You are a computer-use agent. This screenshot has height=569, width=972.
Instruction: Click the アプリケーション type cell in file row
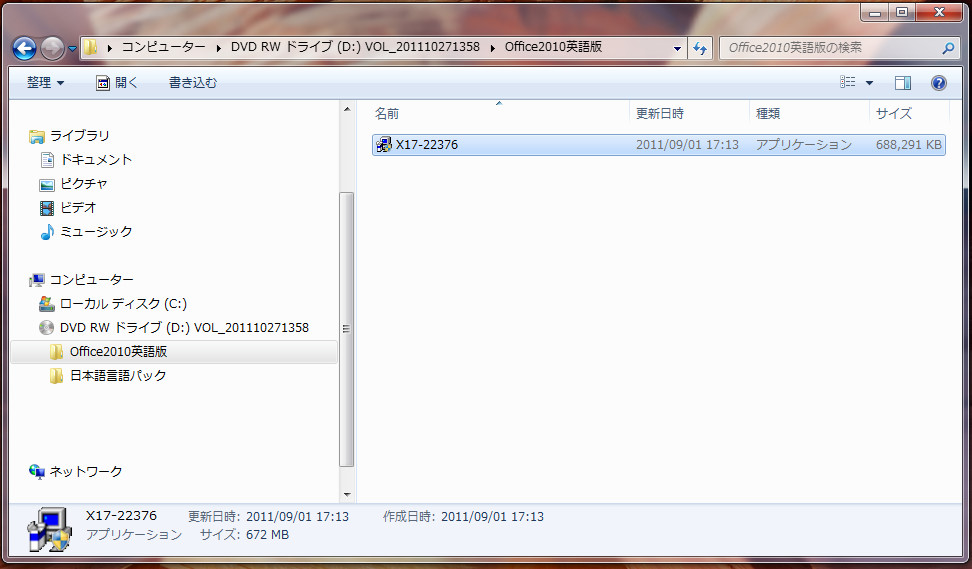click(803, 144)
